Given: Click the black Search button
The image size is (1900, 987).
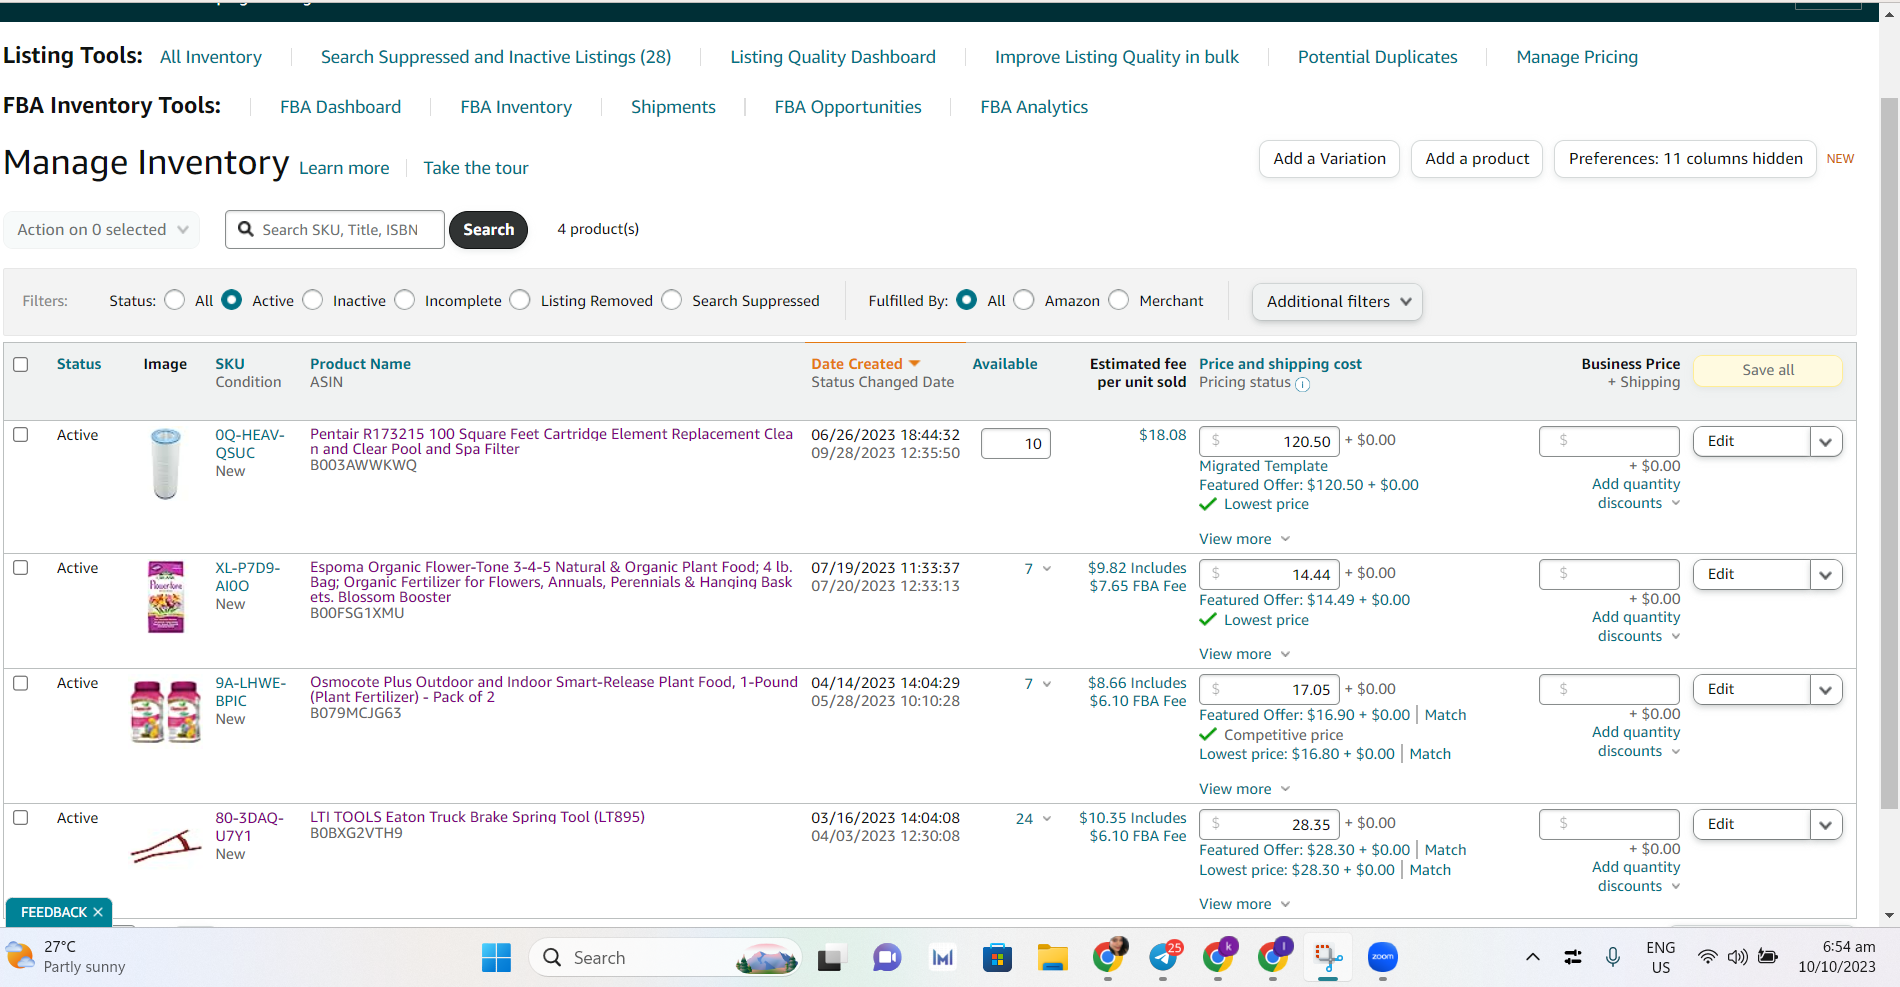Looking at the screenshot, I should click(489, 230).
